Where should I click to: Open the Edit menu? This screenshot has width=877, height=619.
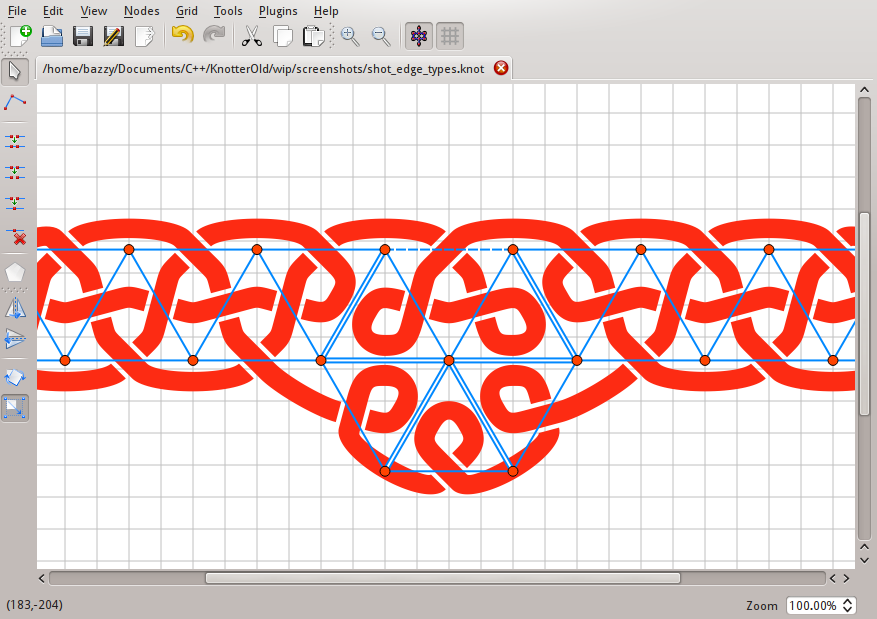point(53,11)
